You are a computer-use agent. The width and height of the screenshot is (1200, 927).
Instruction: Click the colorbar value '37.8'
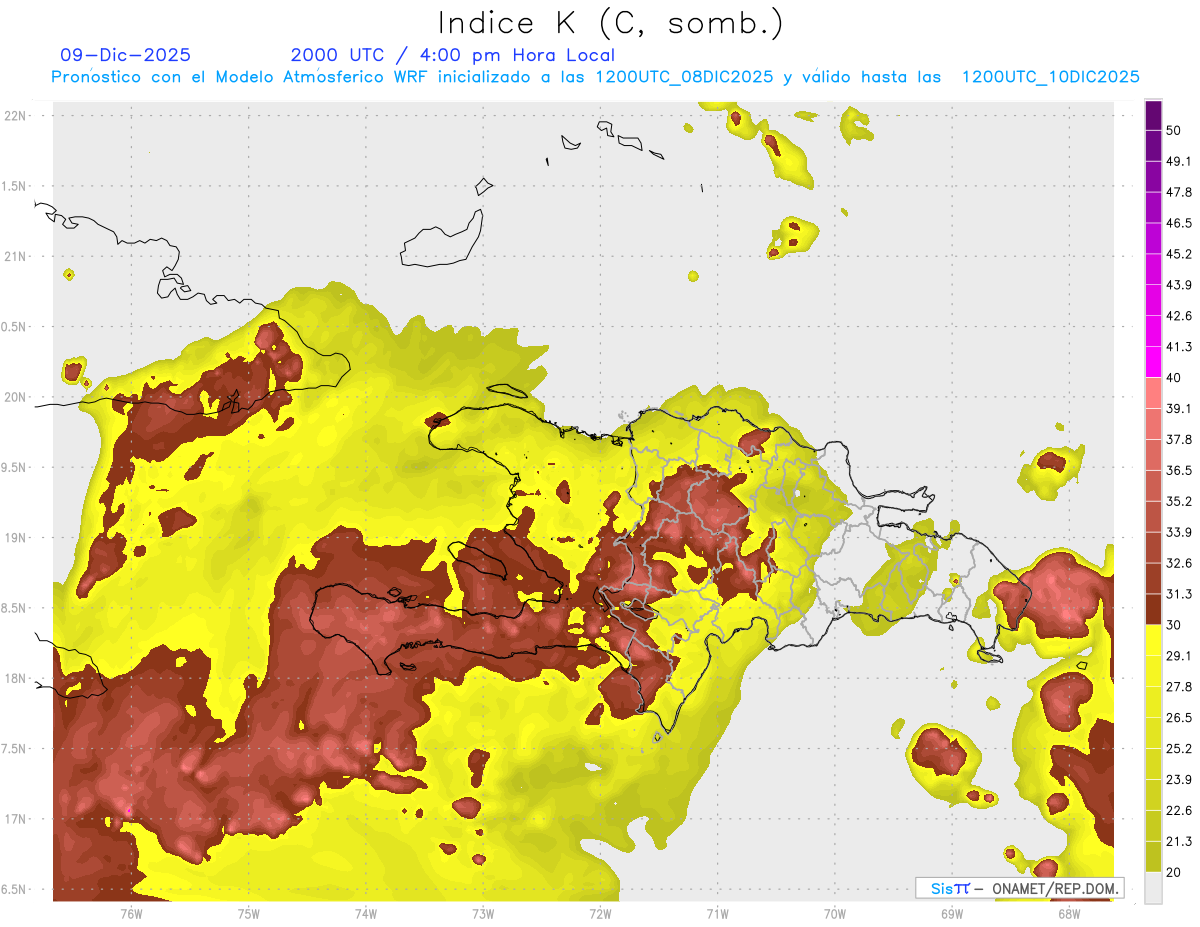[x=1178, y=440]
